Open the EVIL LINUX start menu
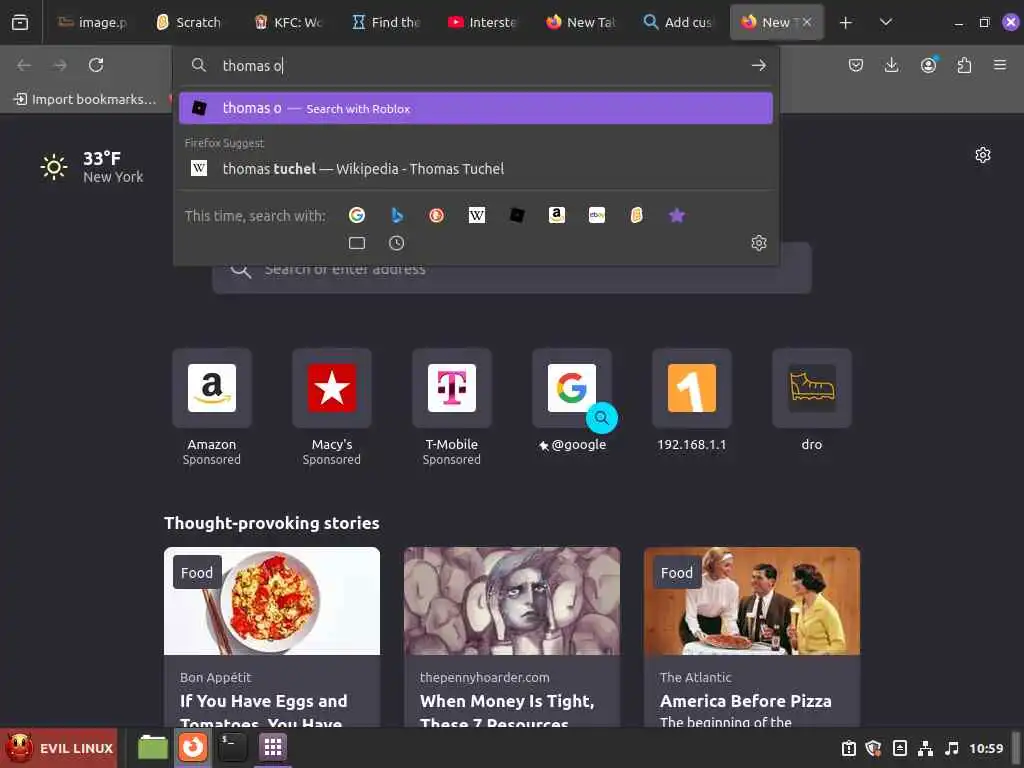This screenshot has height=768, width=1024. point(59,748)
